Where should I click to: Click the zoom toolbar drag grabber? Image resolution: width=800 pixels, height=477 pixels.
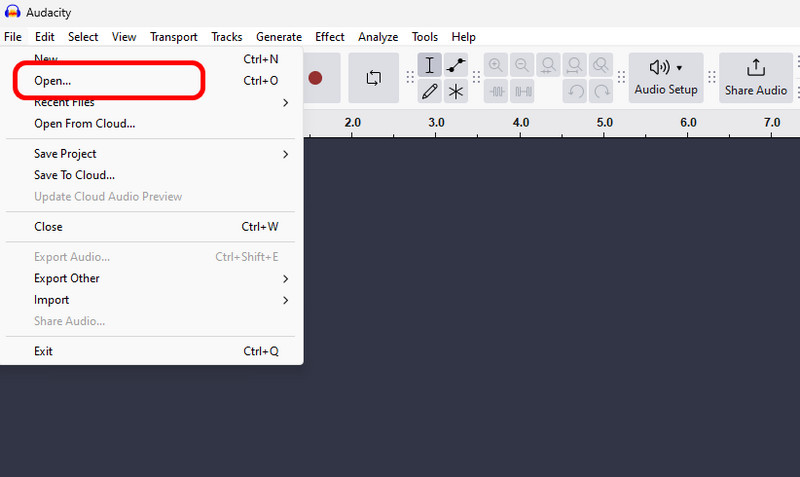(x=477, y=78)
